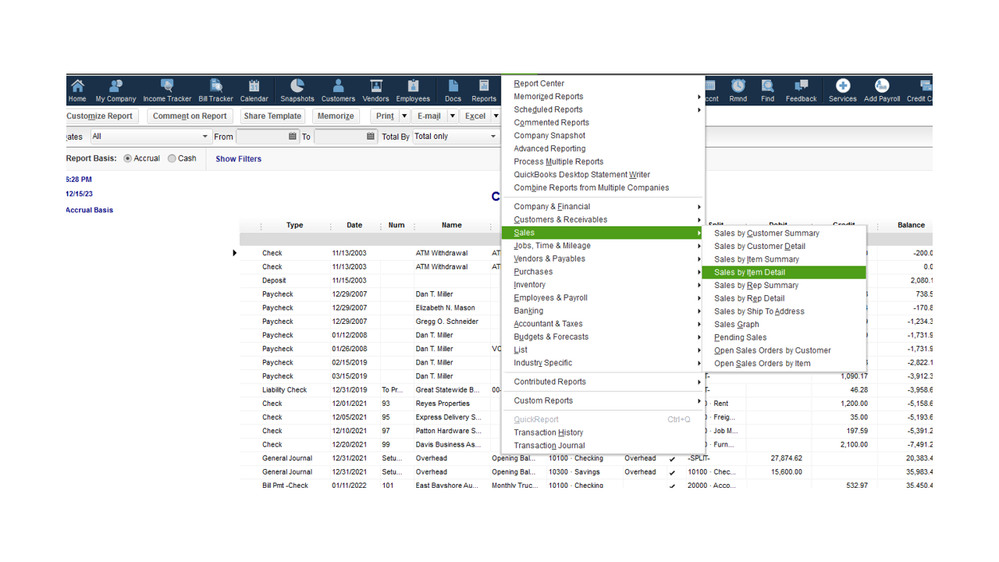The image size is (999, 562).
Task: Expand the Contributed Reports submenu
Action: tap(602, 382)
